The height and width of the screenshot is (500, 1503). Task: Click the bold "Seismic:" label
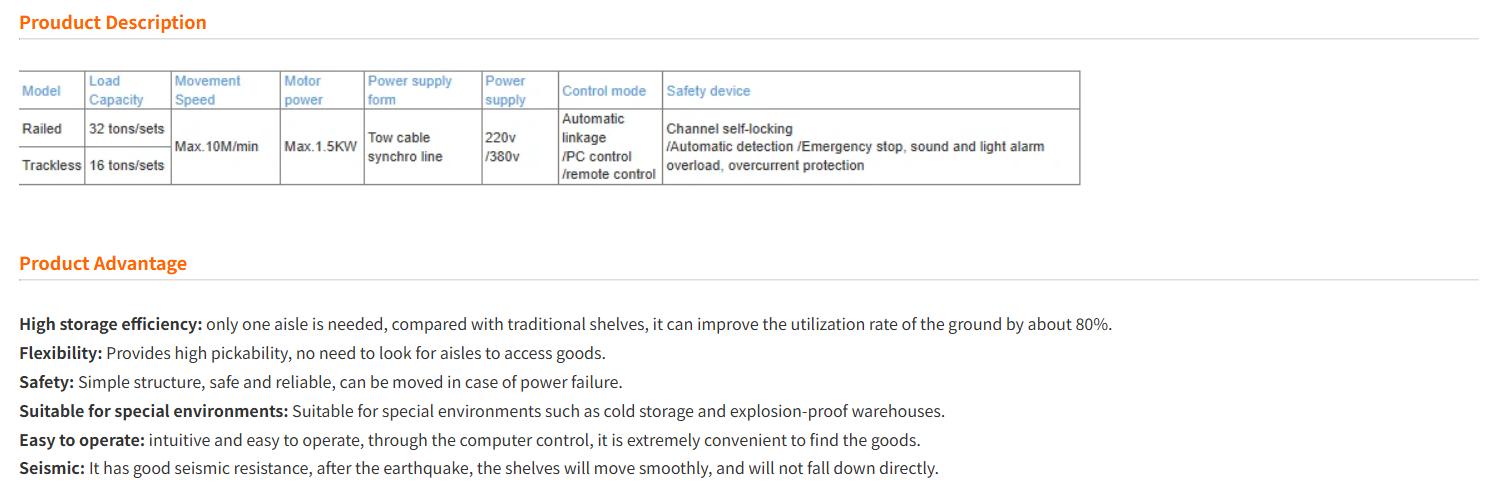click(x=52, y=468)
